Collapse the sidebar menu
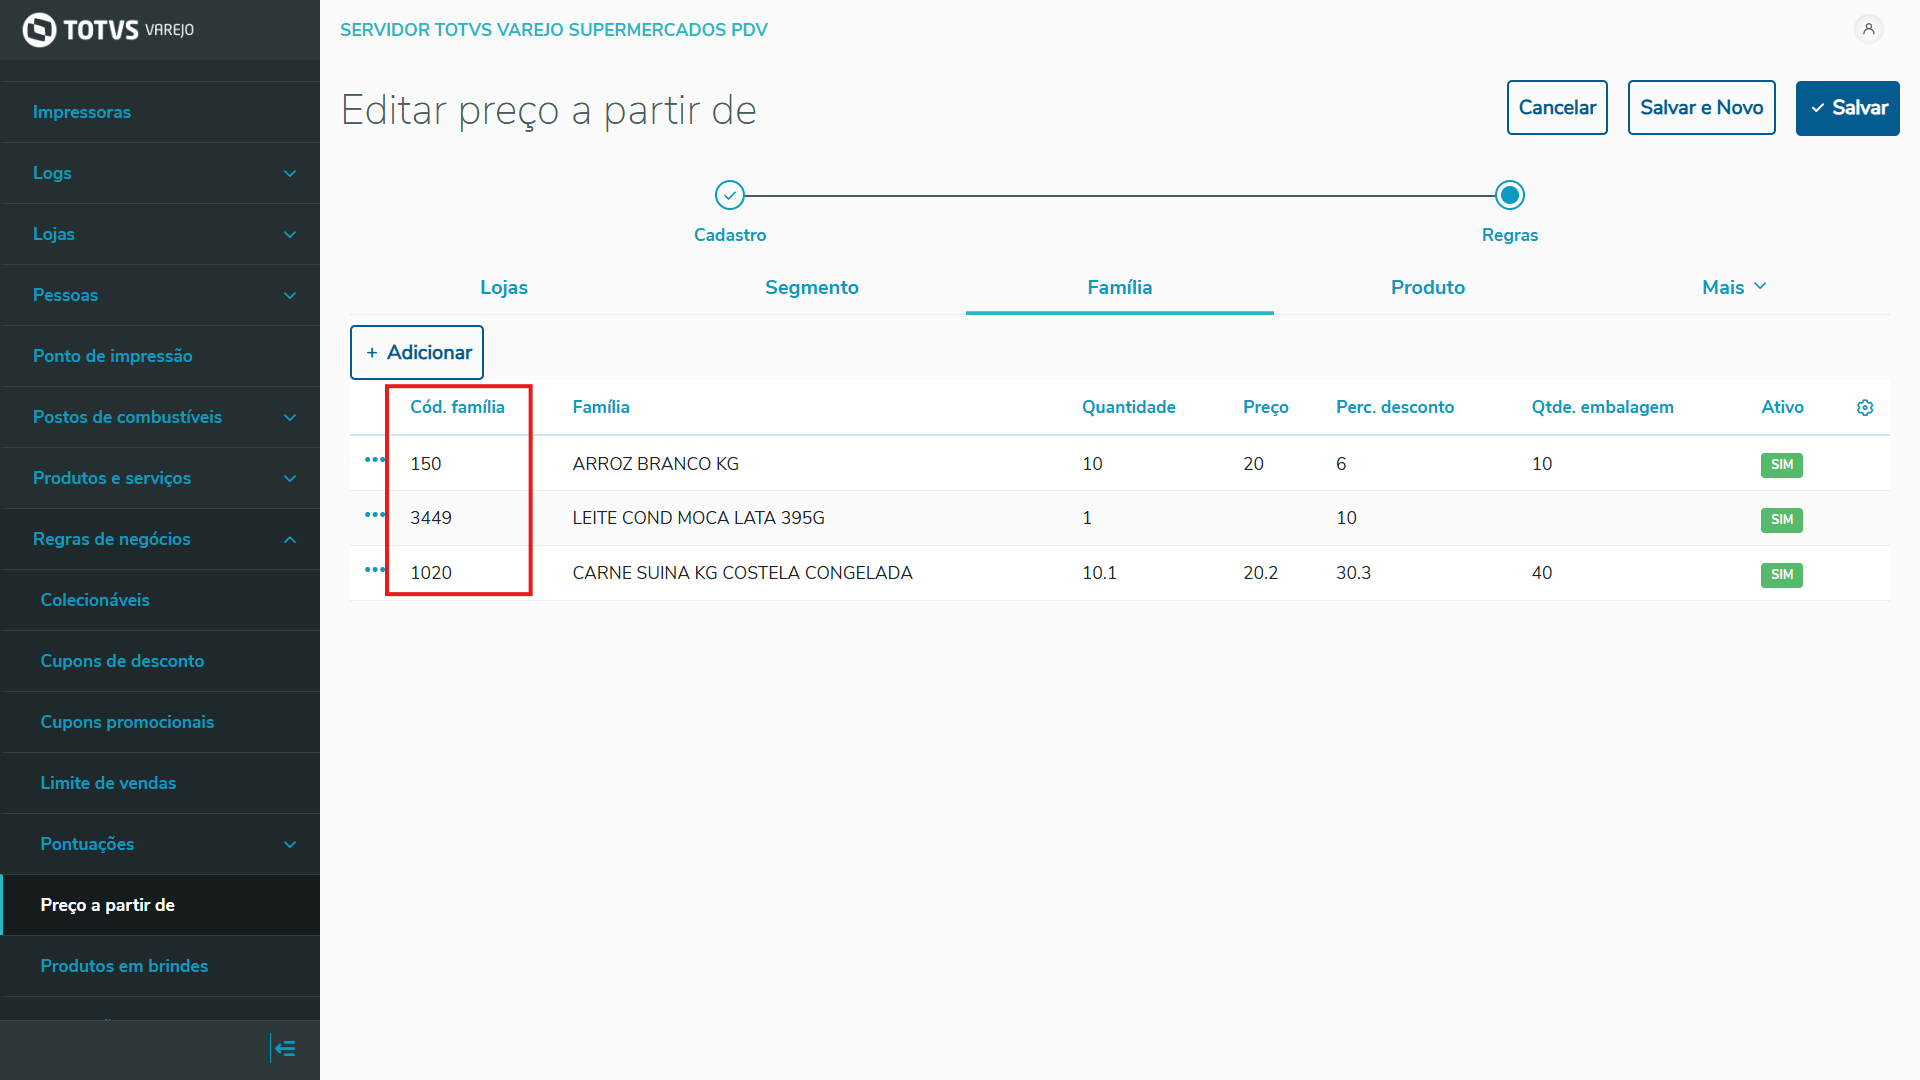Image resolution: width=1920 pixels, height=1080 pixels. click(285, 1048)
